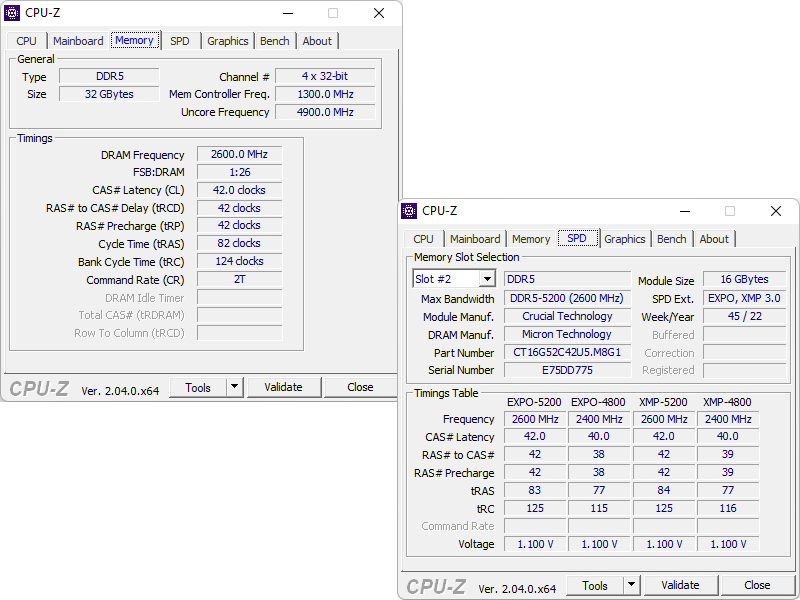Image resolution: width=800 pixels, height=600 pixels.
Task: Click the 45 / 22 Week/Year value
Action: click(x=744, y=316)
